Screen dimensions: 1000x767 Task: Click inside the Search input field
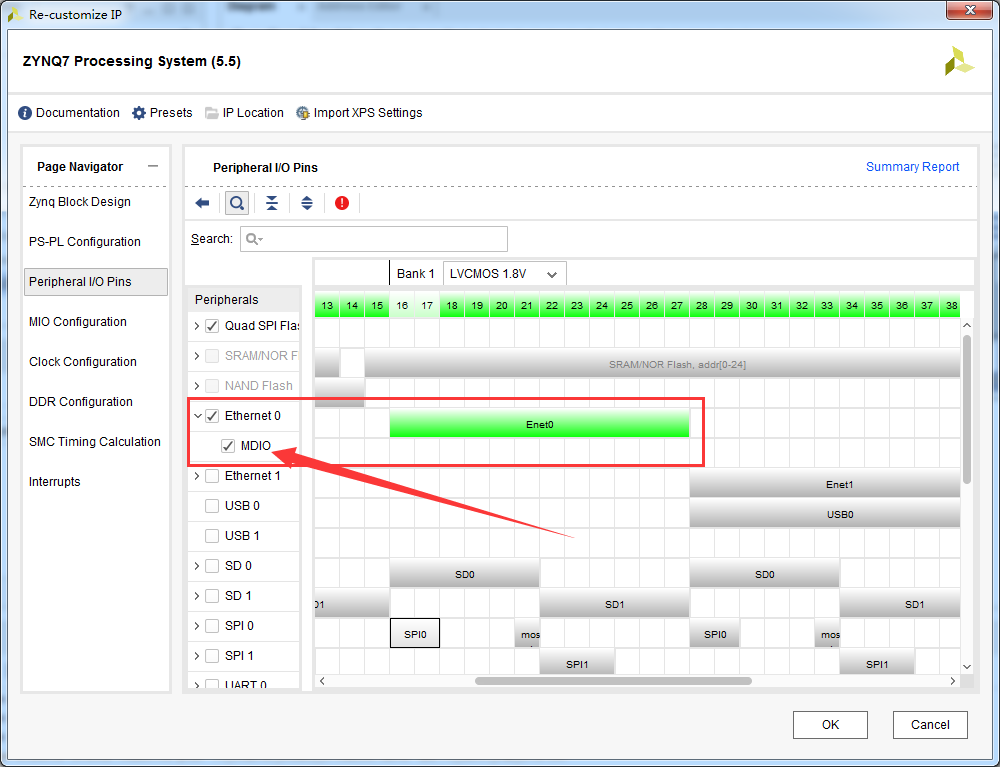pyautogui.click(x=374, y=239)
